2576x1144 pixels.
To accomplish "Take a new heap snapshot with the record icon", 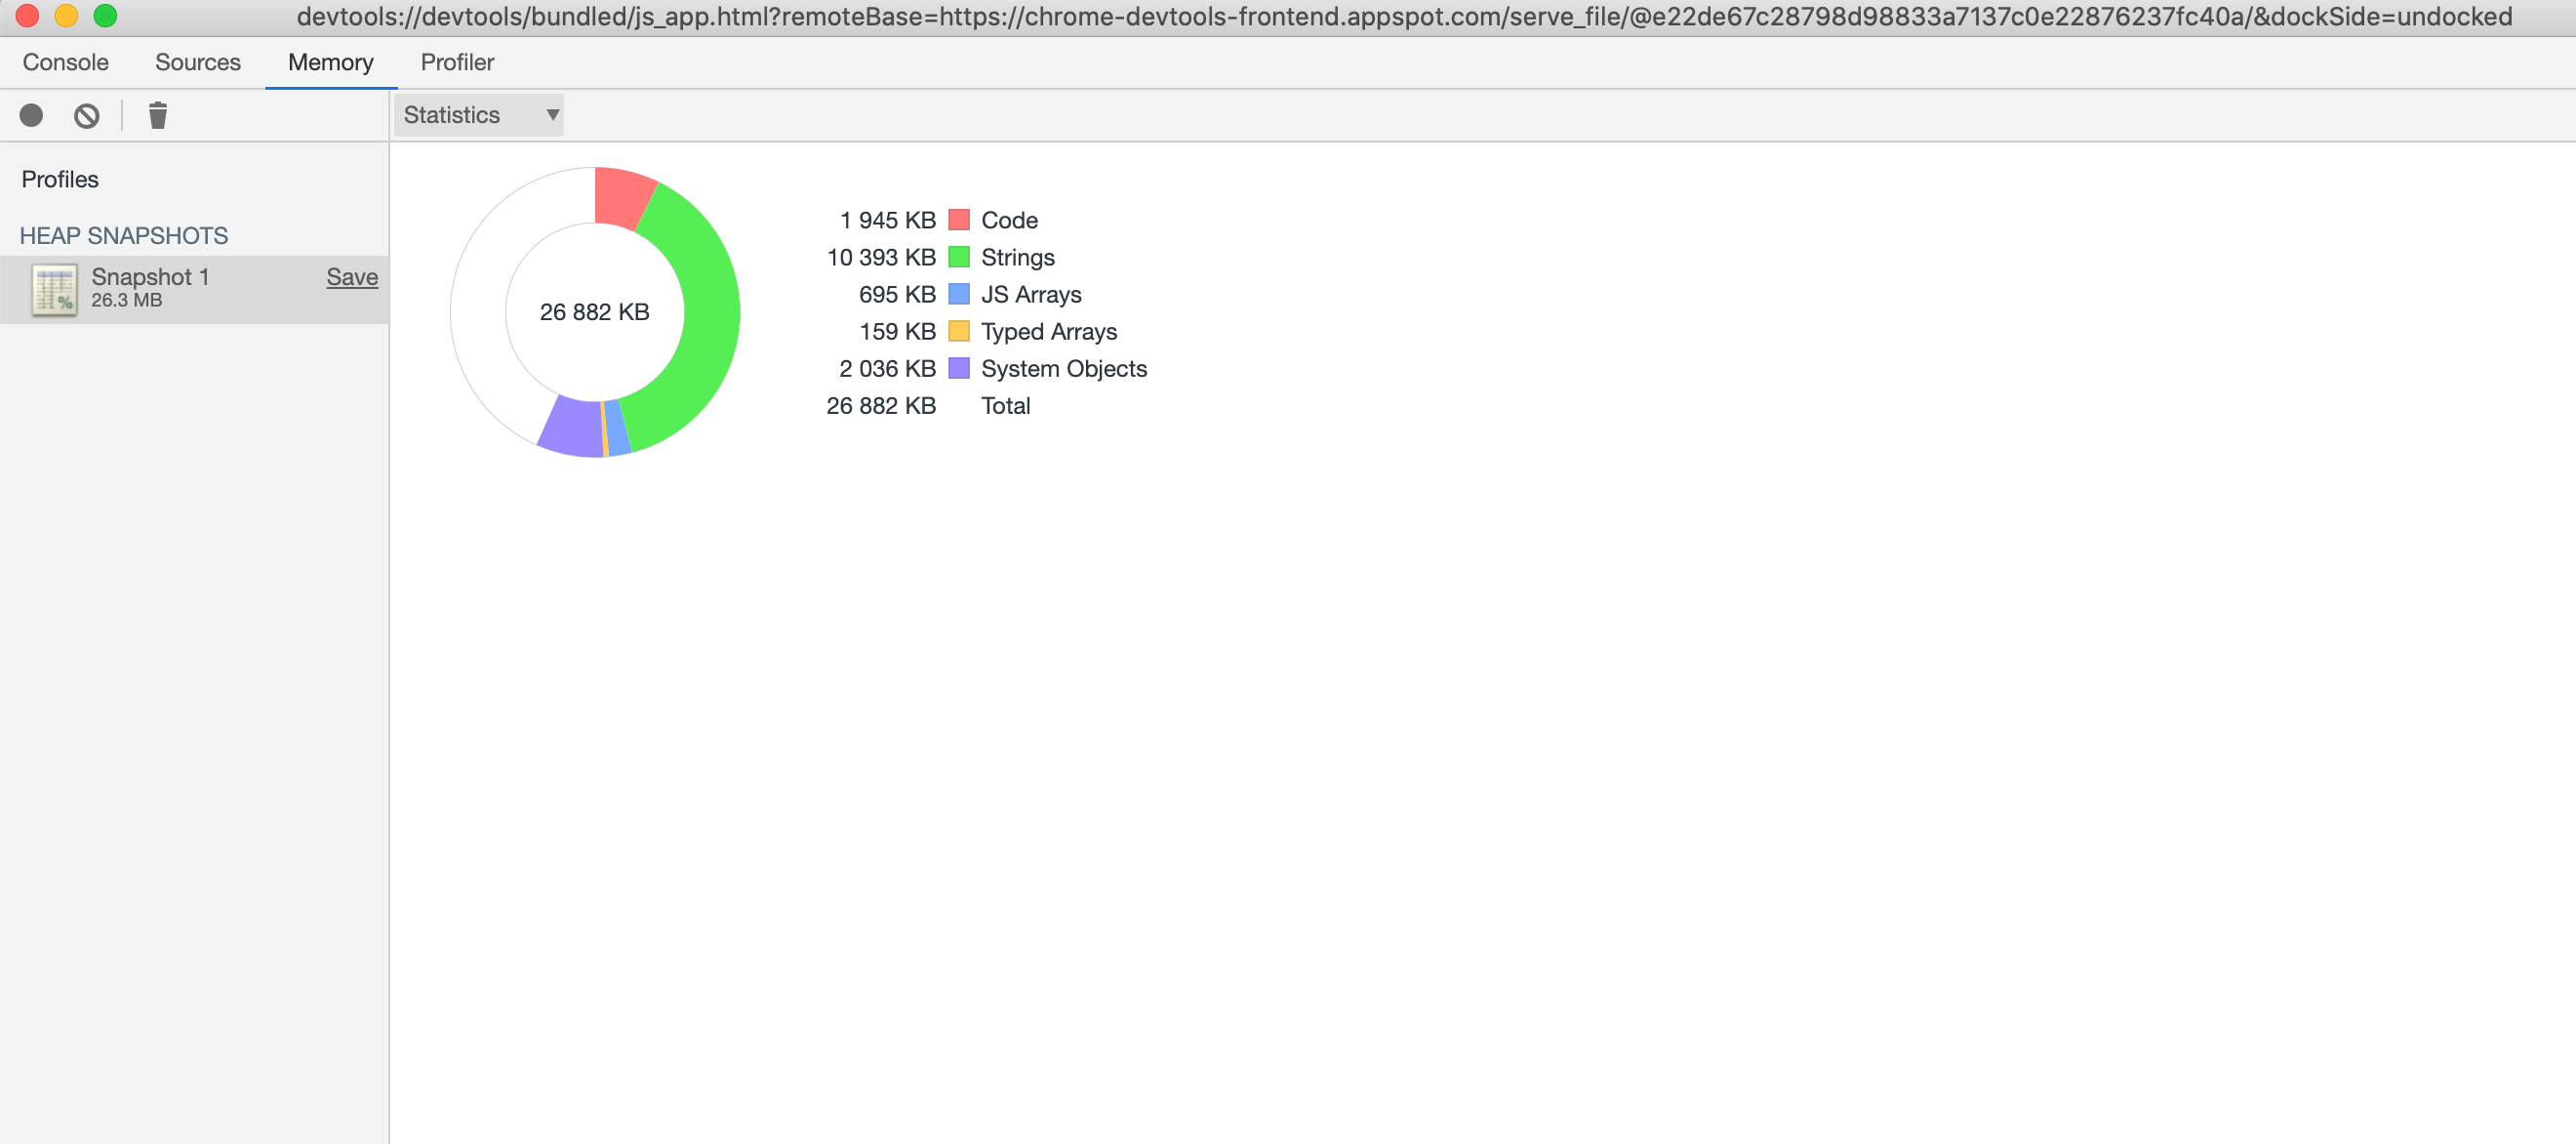I will [x=31, y=115].
